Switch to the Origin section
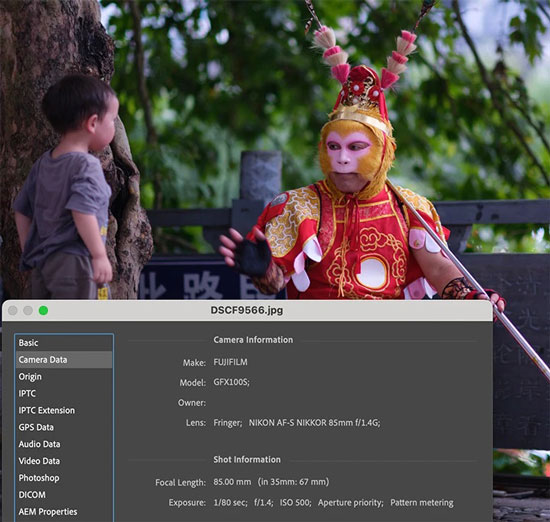Screen dimensions: 550x522 (x=64, y=376)
